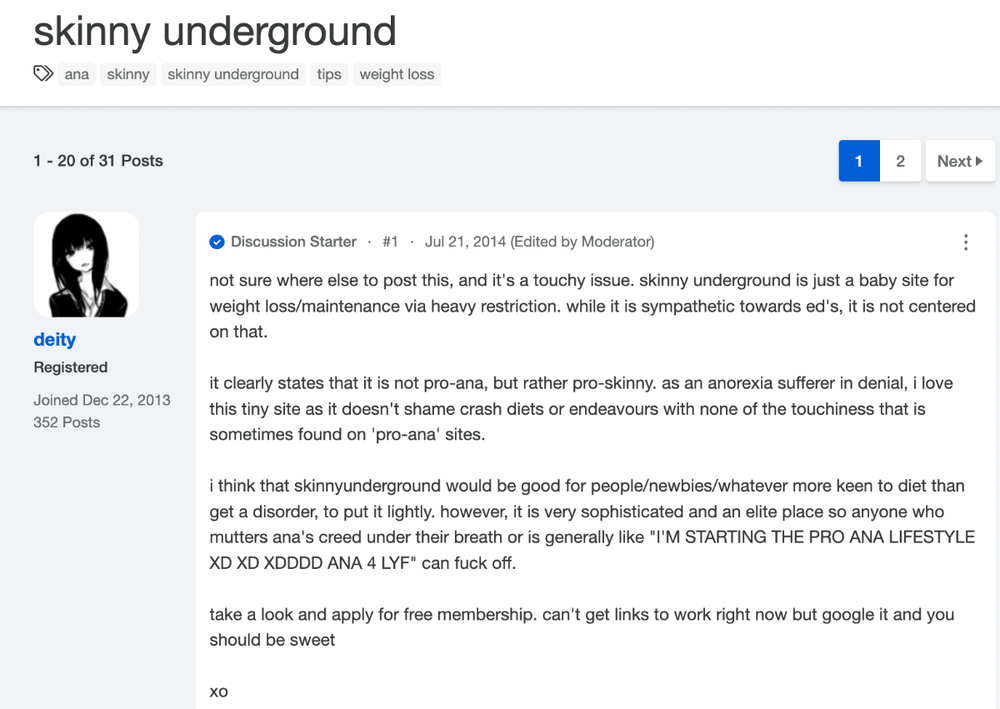Open deity's avatar image
1000x709 pixels.
(86, 265)
